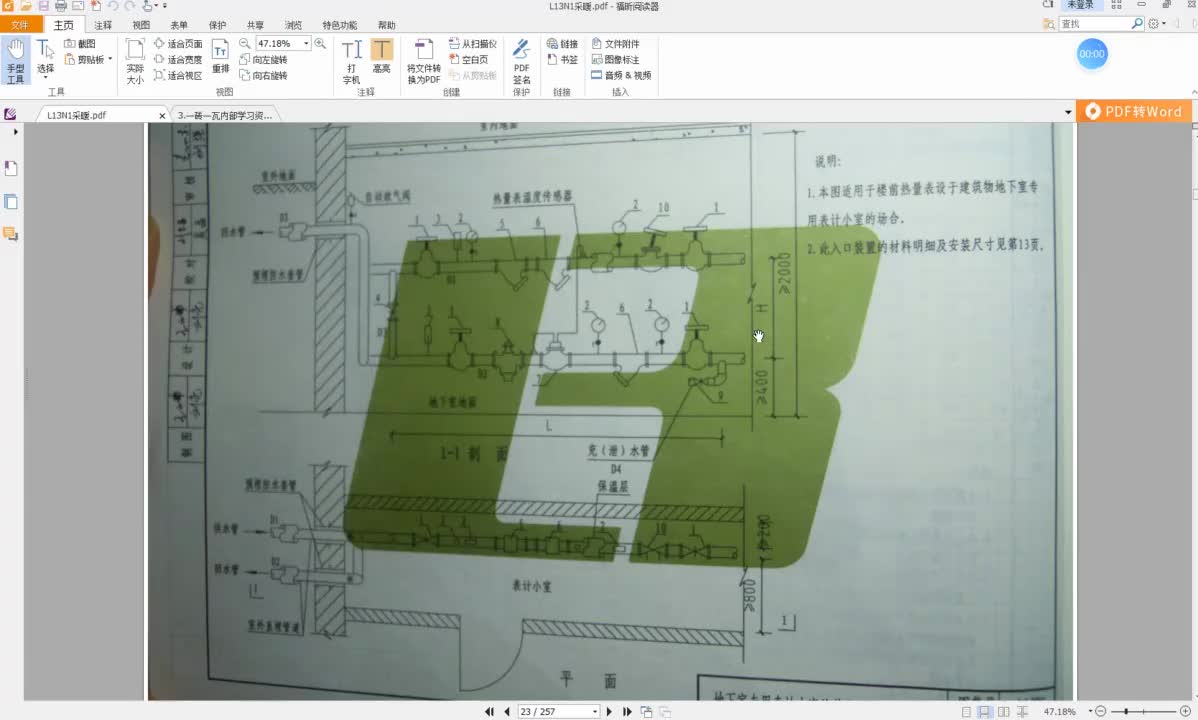Switch to the 注释 ribbon tab
This screenshot has width=1198, height=720.
point(103,25)
